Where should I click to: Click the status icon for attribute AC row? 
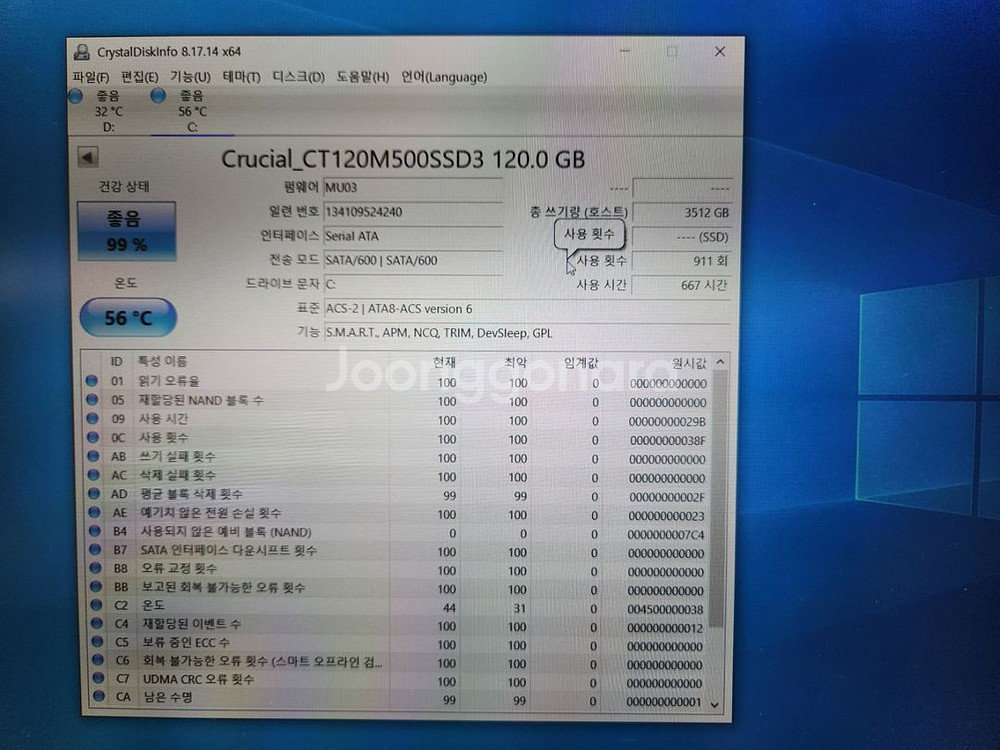(x=94, y=474)
